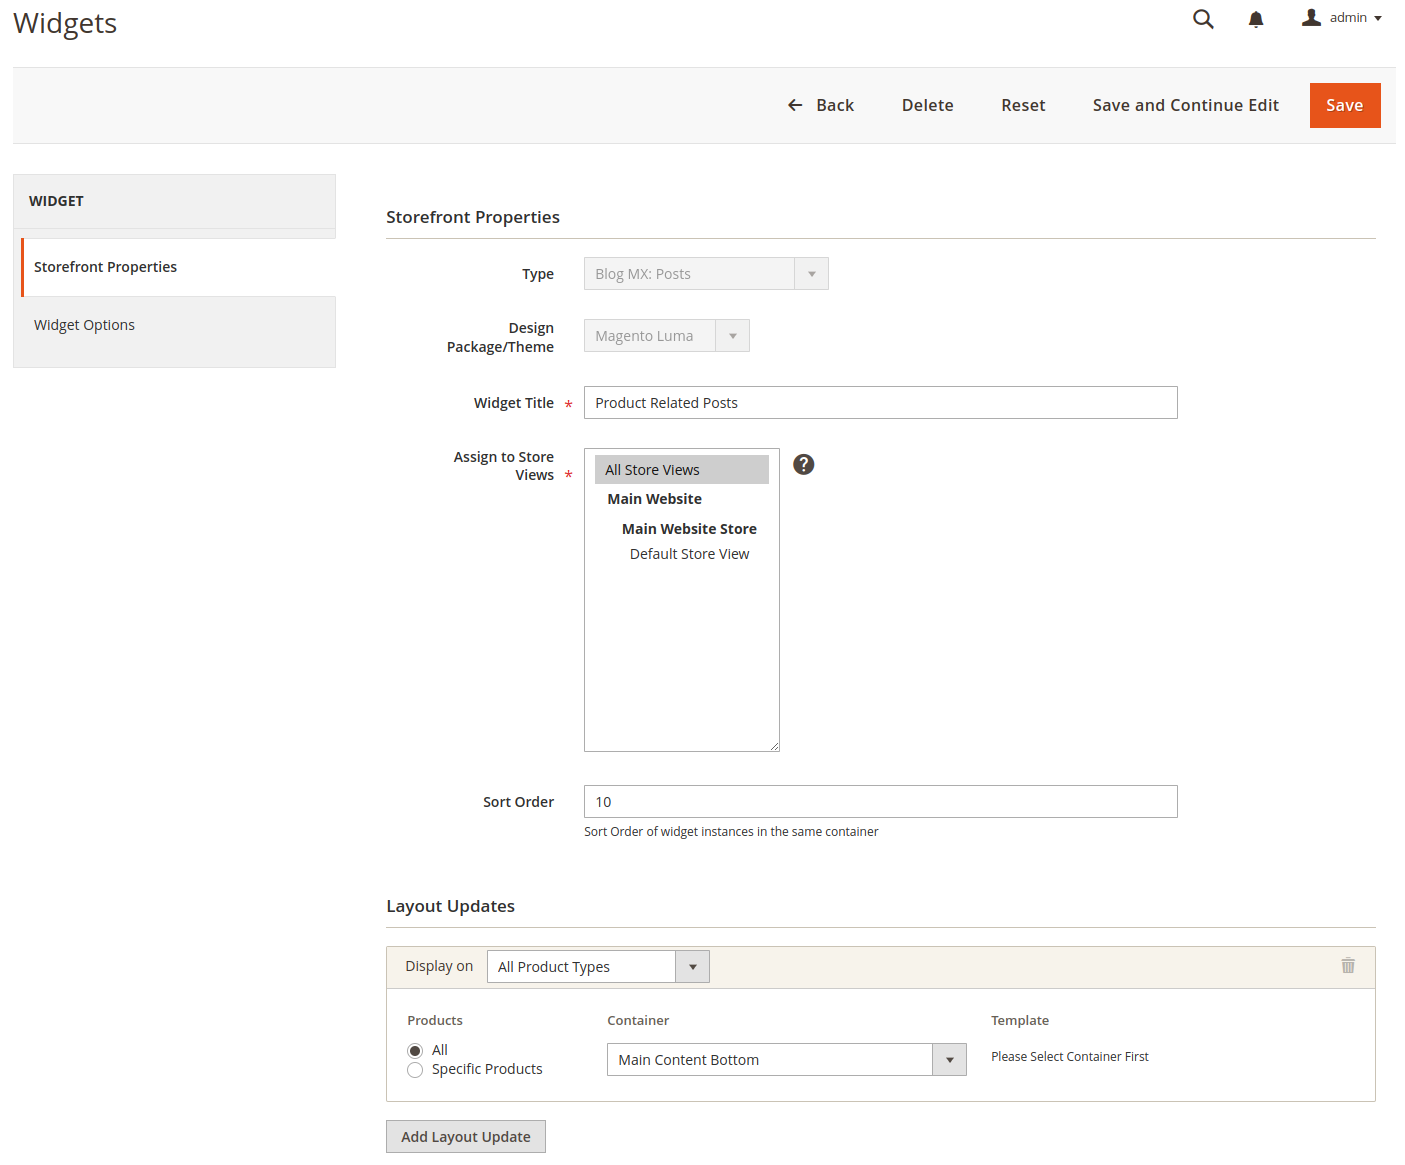Open the Storefront Properties tab
1405x1165 pixels.
pos(105,267)
